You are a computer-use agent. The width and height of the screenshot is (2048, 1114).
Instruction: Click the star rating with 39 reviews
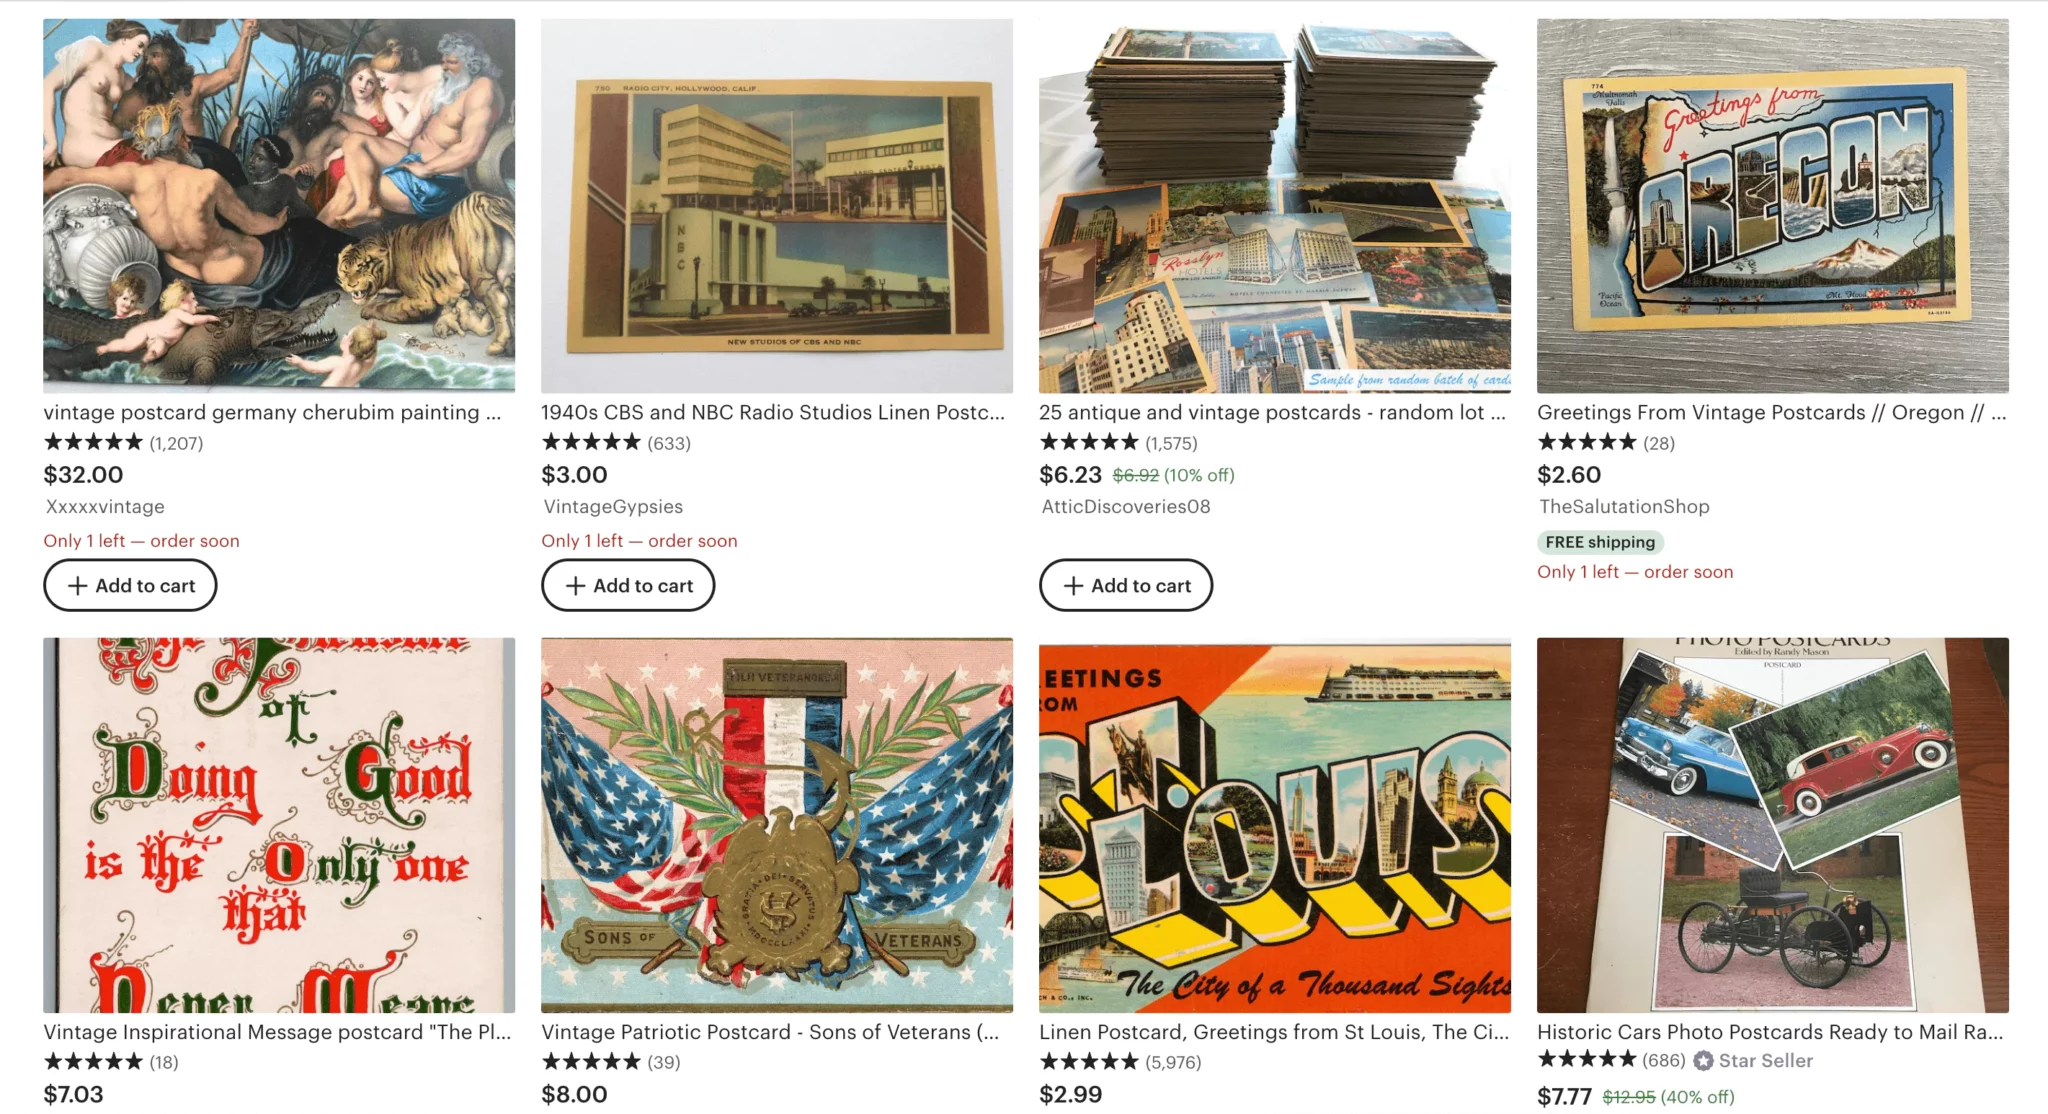pyautogui.click(x=591, y=1062)
